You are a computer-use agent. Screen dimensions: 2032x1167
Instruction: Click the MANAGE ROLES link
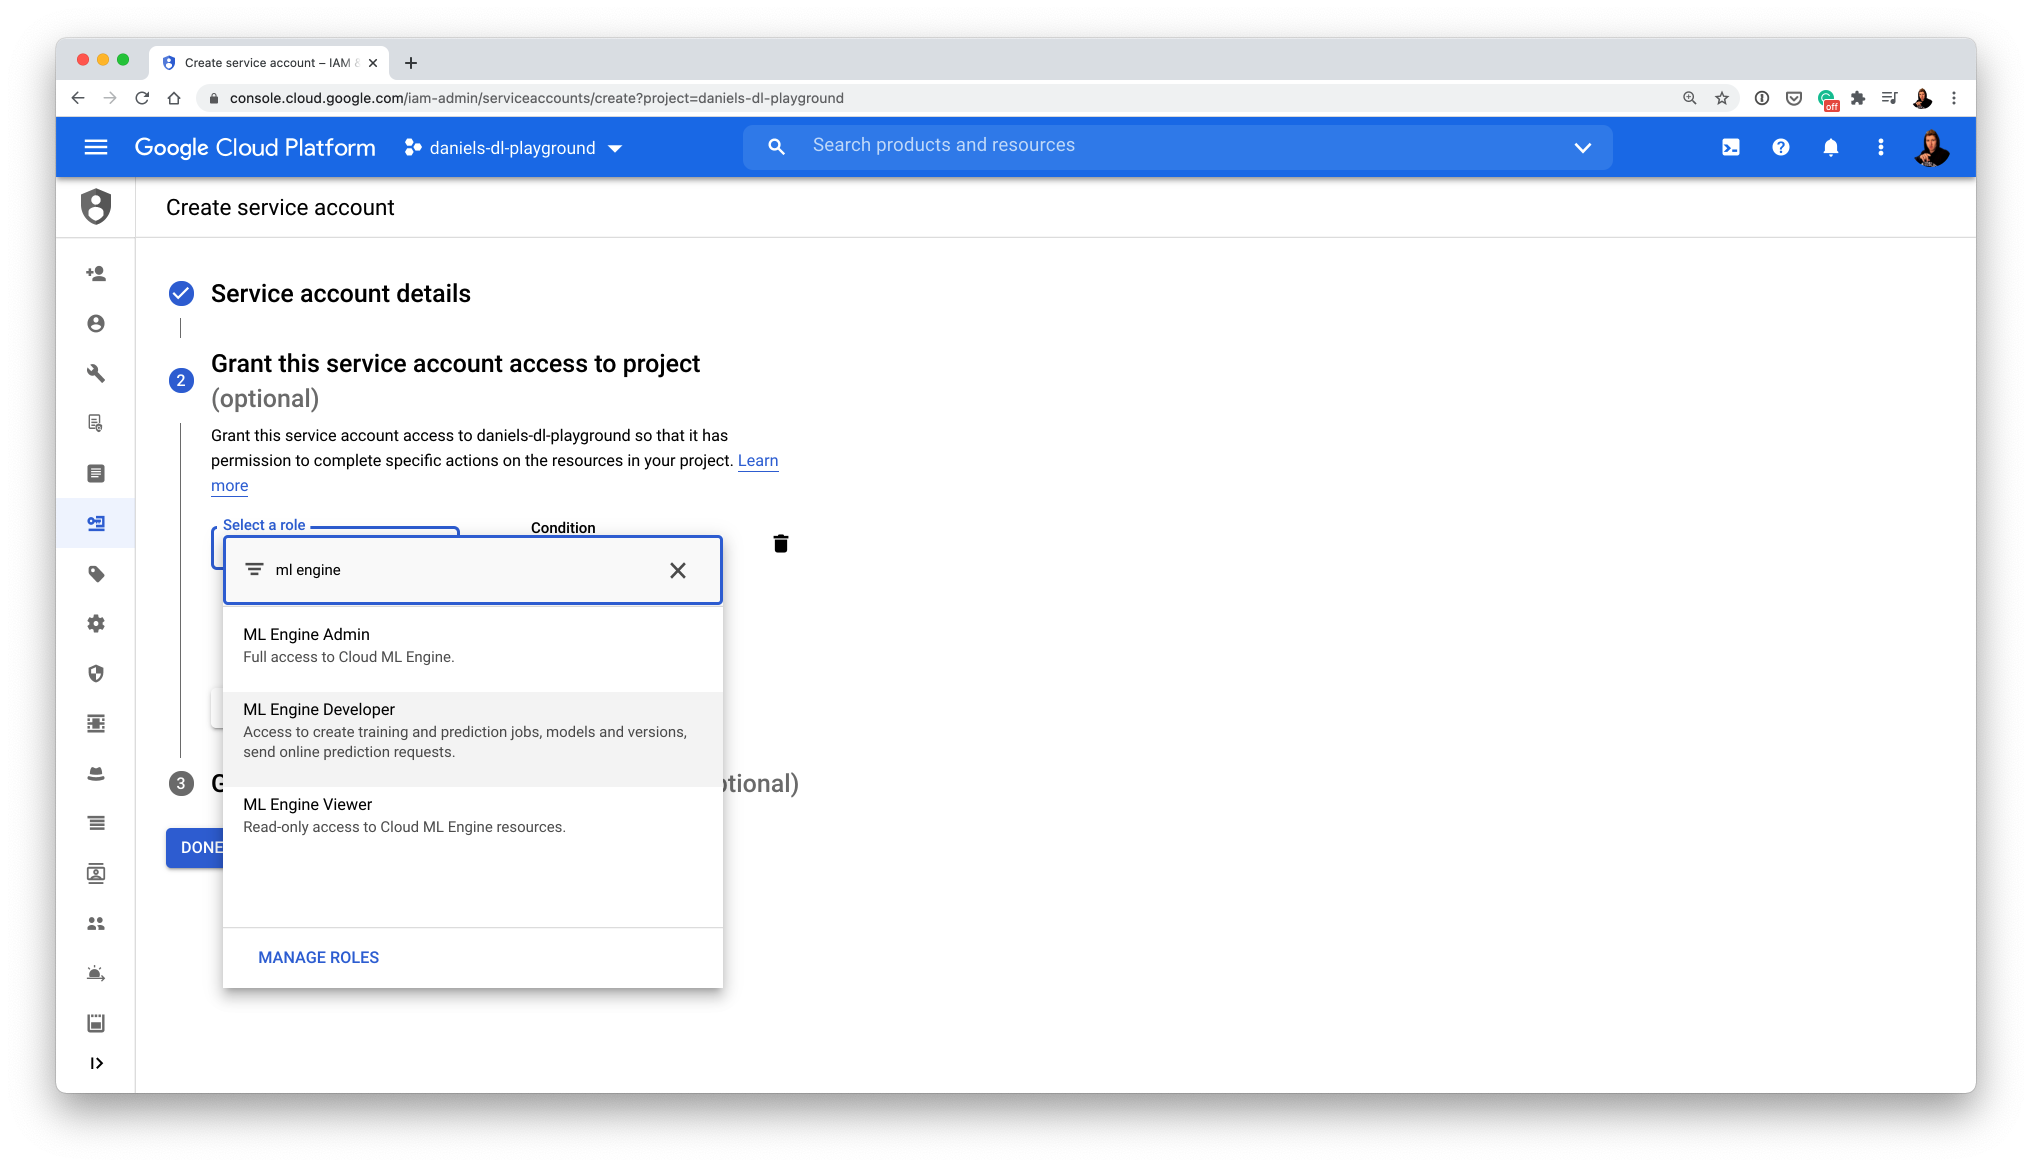click(318, 957)
